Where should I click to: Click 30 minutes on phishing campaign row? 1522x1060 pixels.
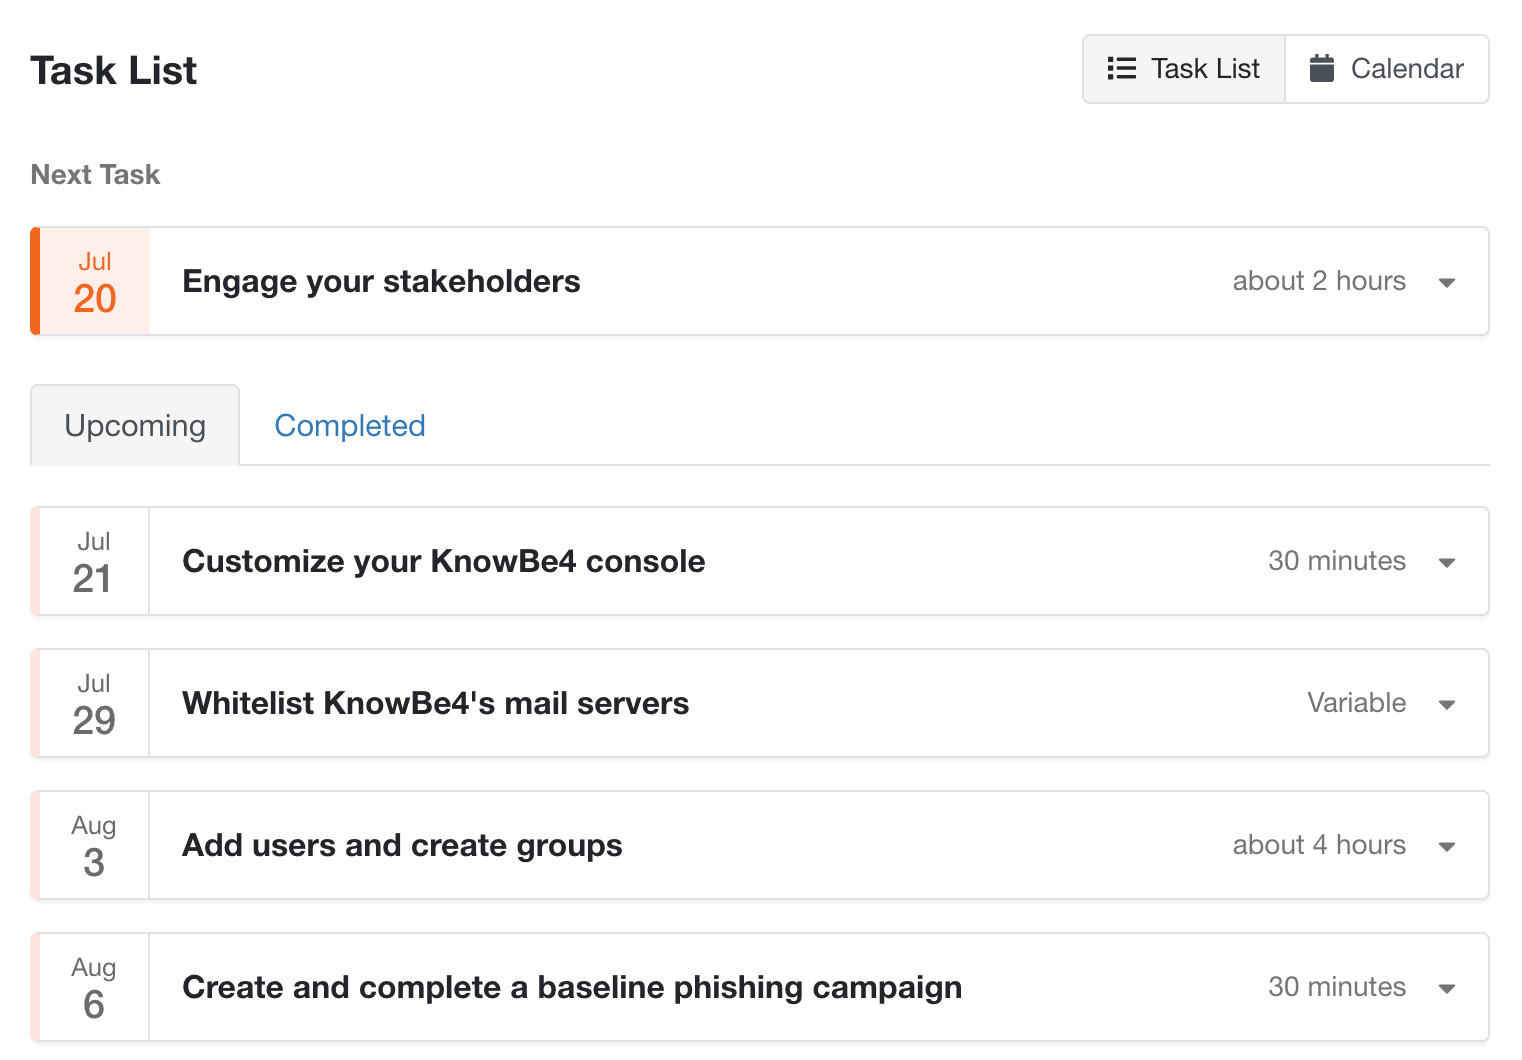[x=1337, y=987]
